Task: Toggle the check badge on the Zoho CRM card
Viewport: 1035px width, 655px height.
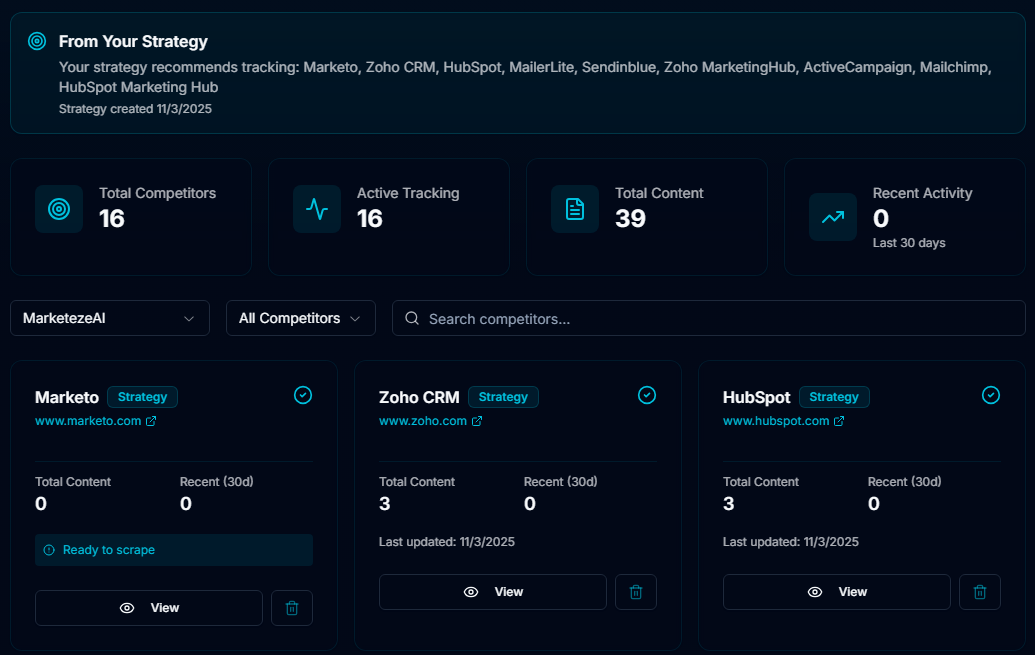Action: (646, 395)
